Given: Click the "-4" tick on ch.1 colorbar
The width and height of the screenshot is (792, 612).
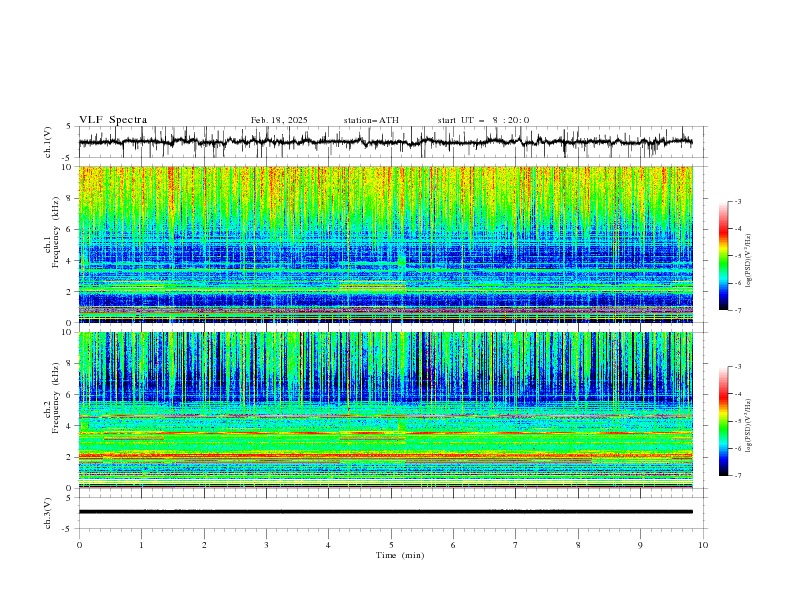Looking at the screenshot, I should click(x=737, y=229).
